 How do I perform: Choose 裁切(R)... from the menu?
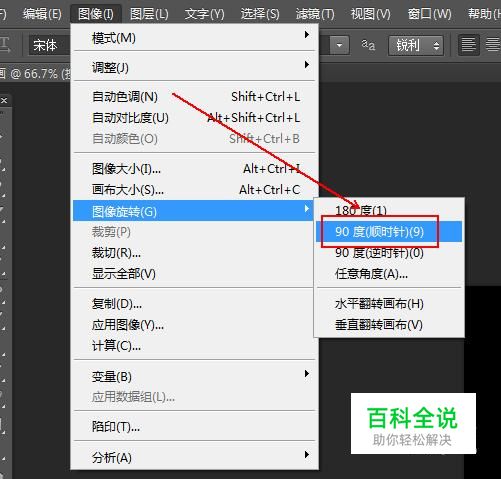pos(194,253)
